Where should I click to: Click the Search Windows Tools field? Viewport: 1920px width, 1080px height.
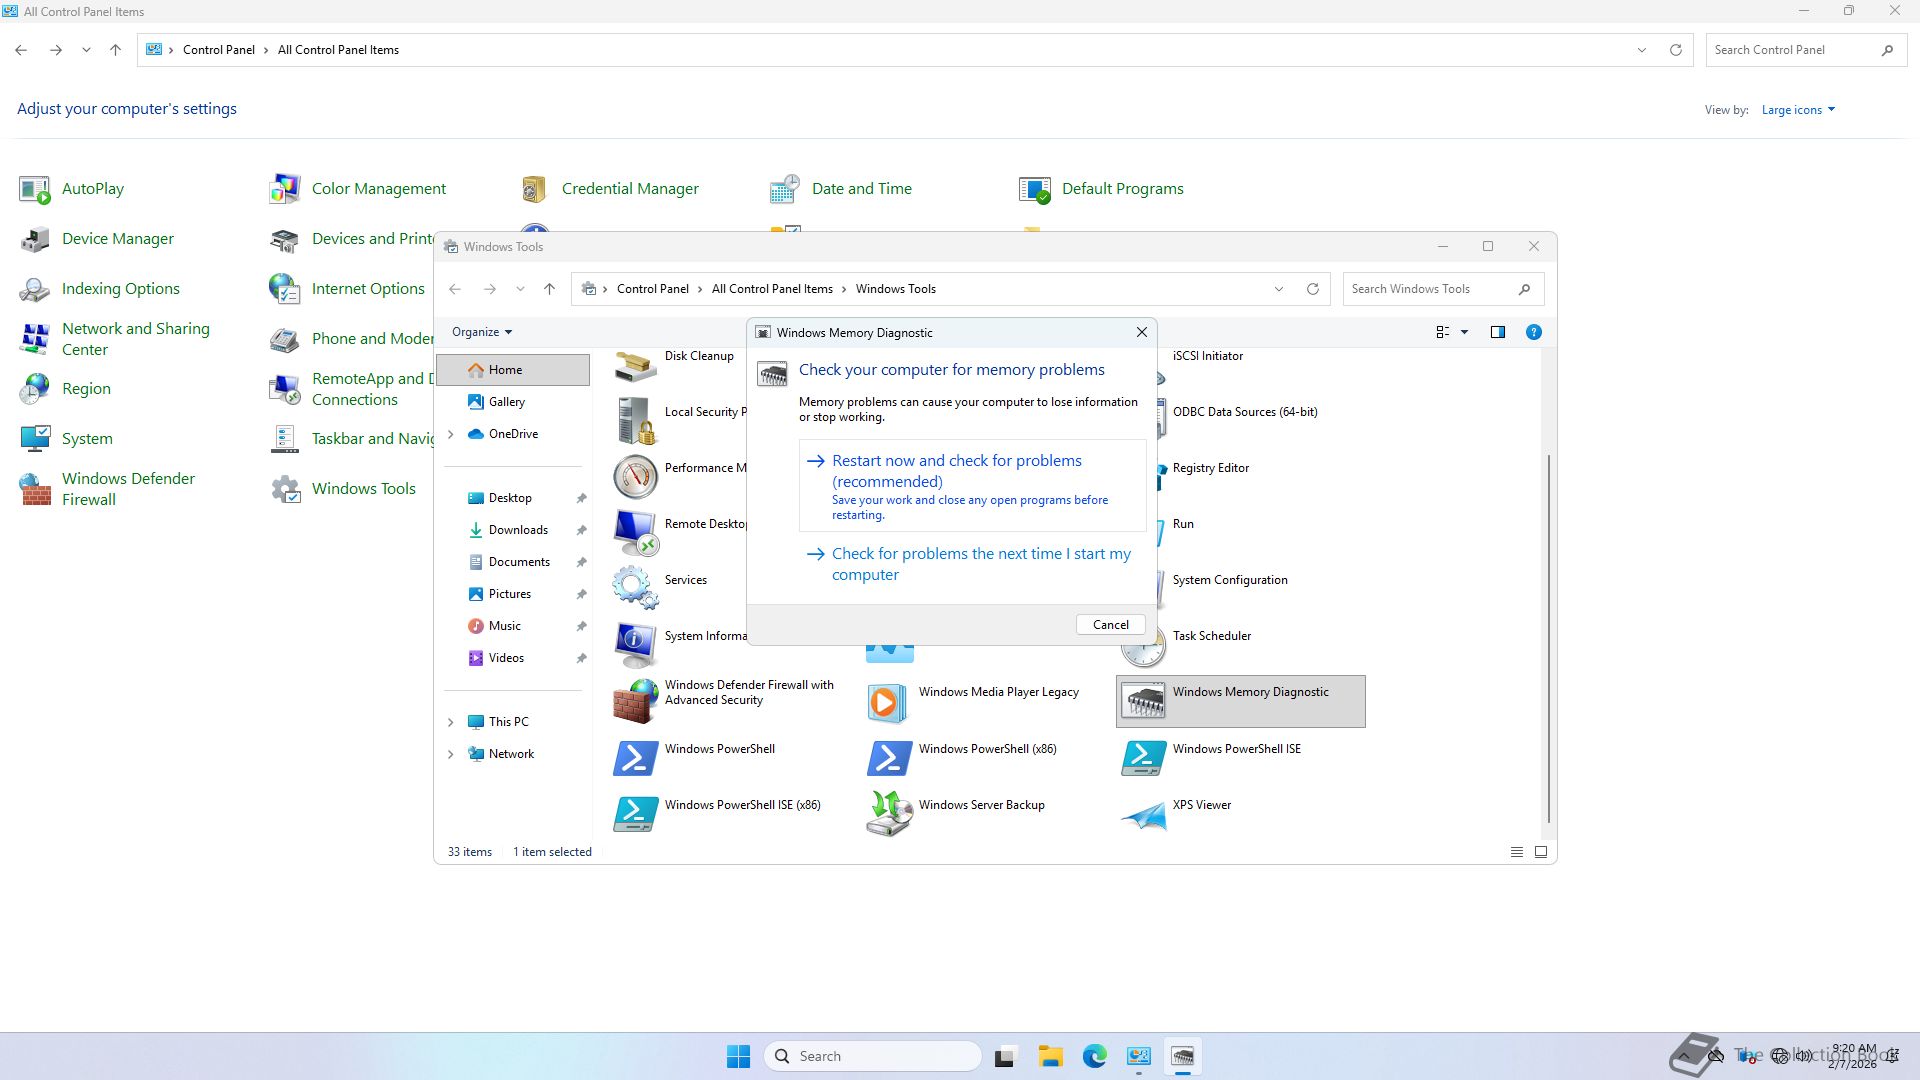(x=1430, y=289)
